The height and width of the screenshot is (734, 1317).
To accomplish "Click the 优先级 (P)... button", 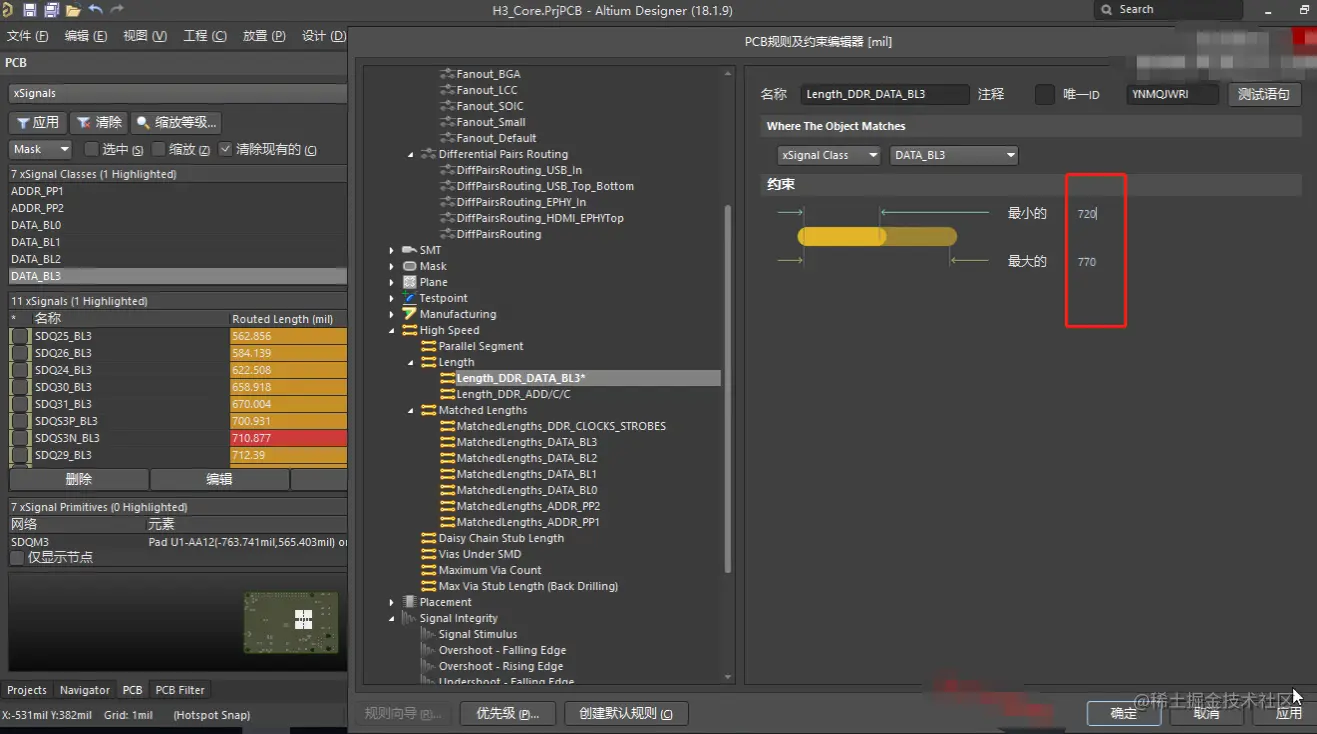I will [x=507, y=713].
